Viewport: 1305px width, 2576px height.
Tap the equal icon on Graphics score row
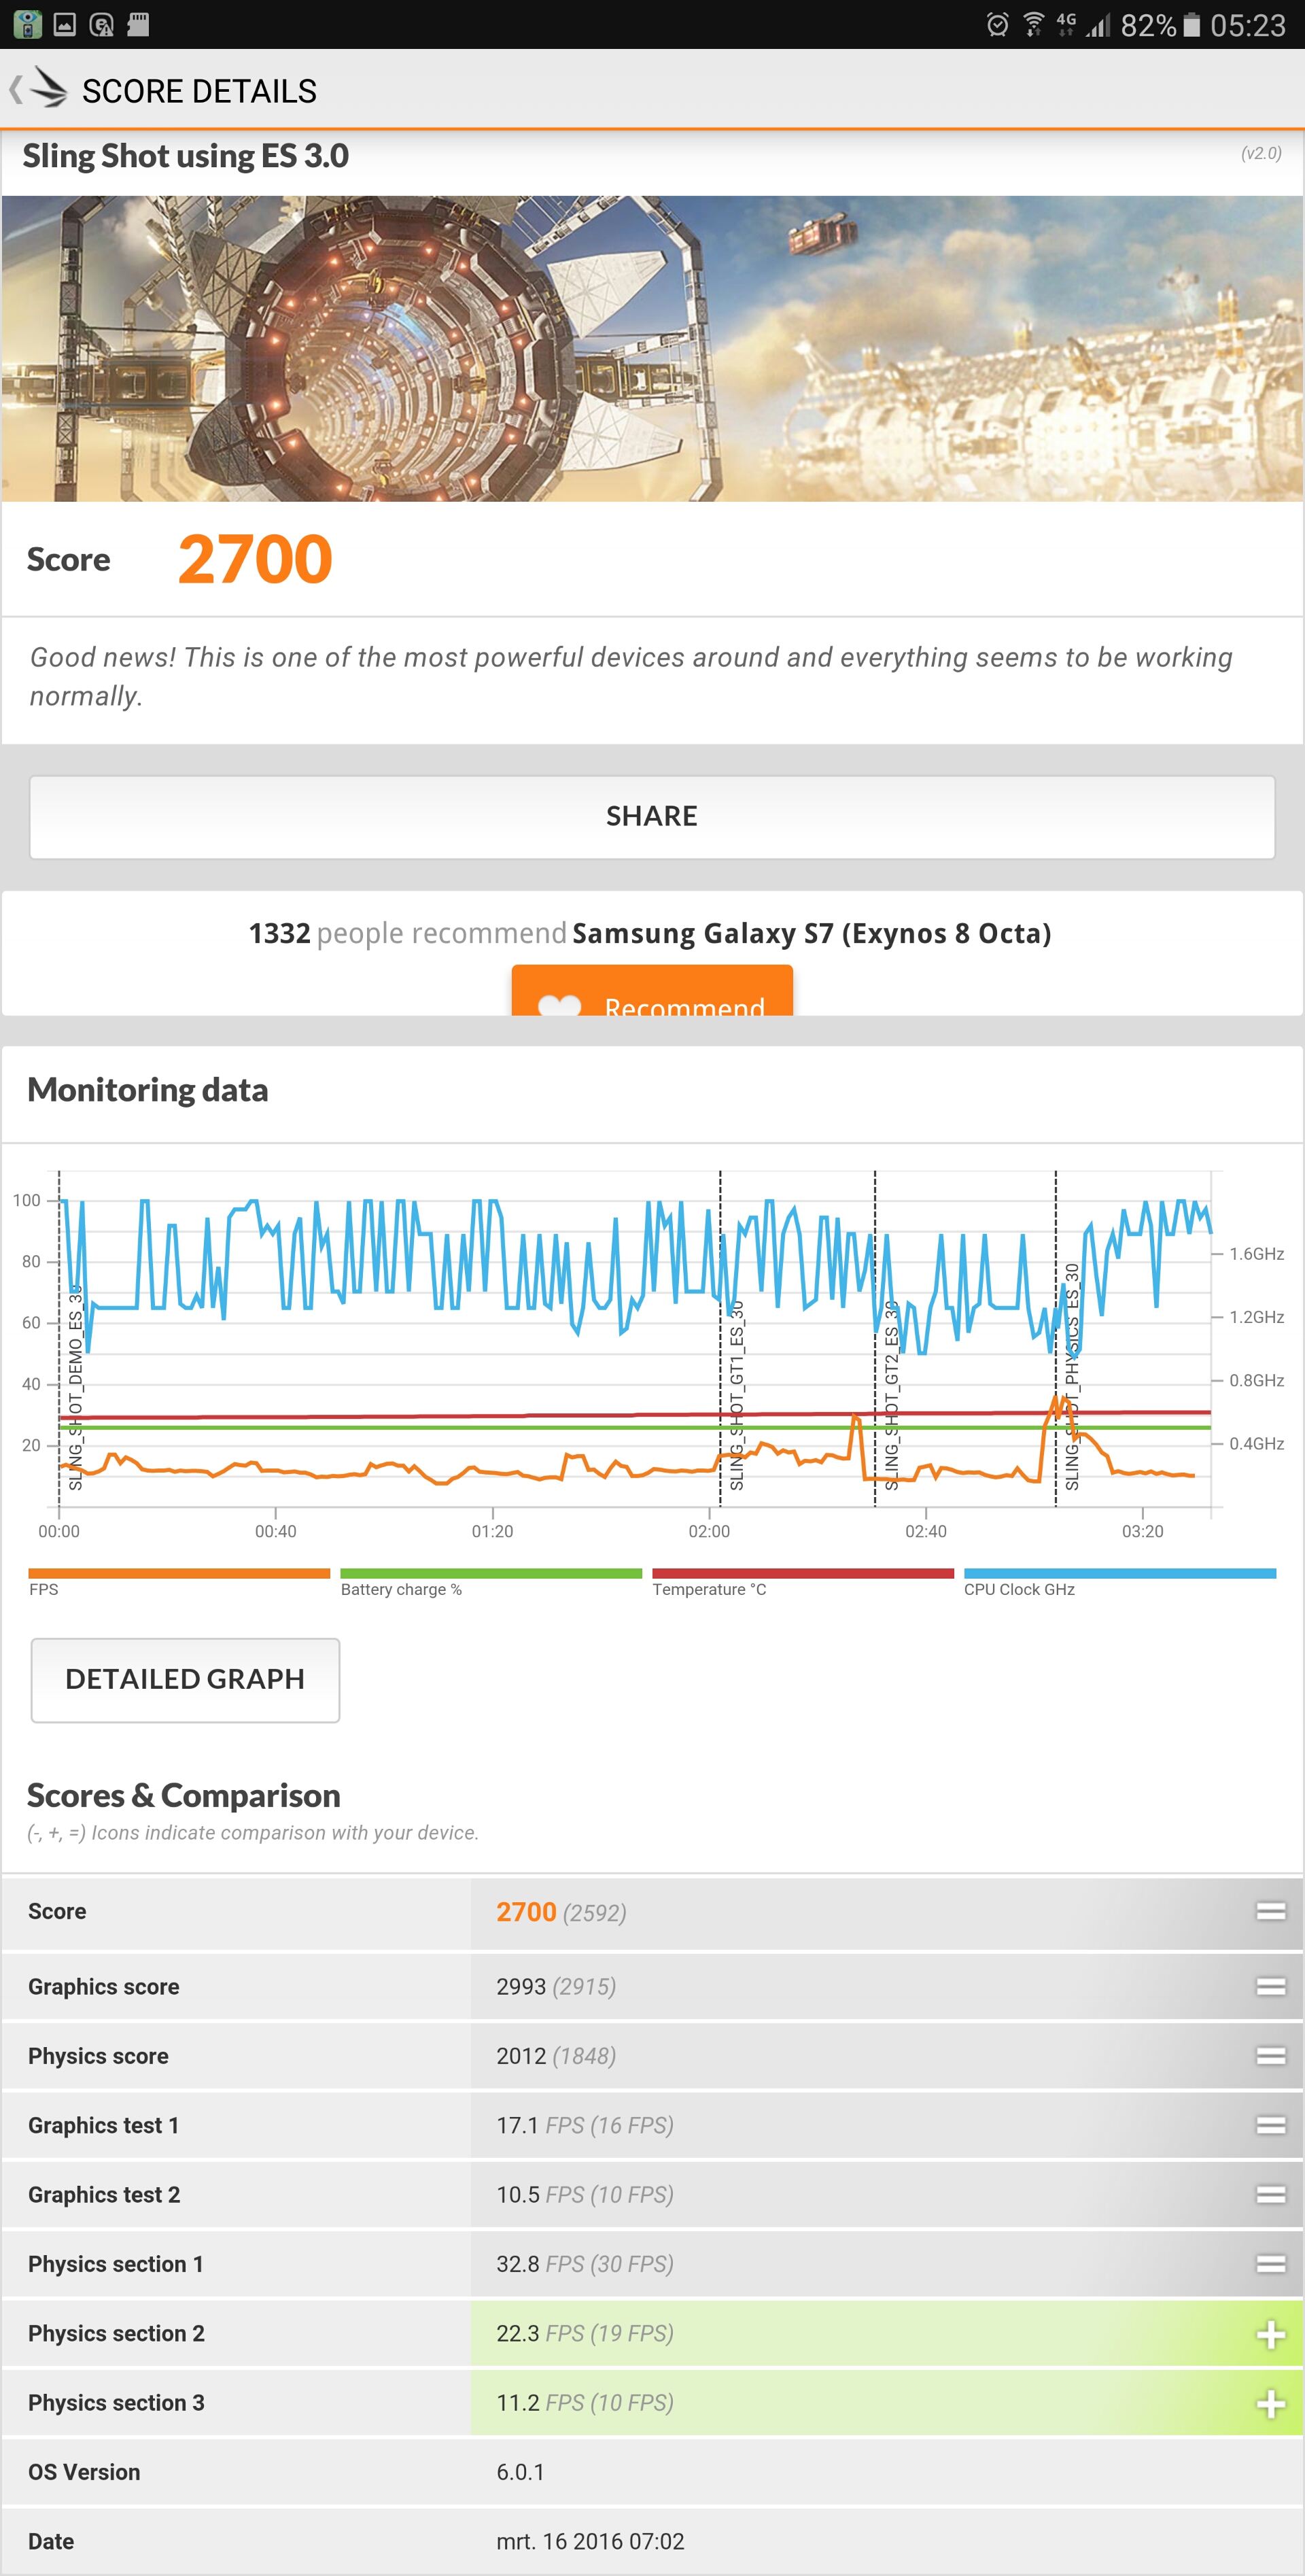[x=1271, y=1986]
